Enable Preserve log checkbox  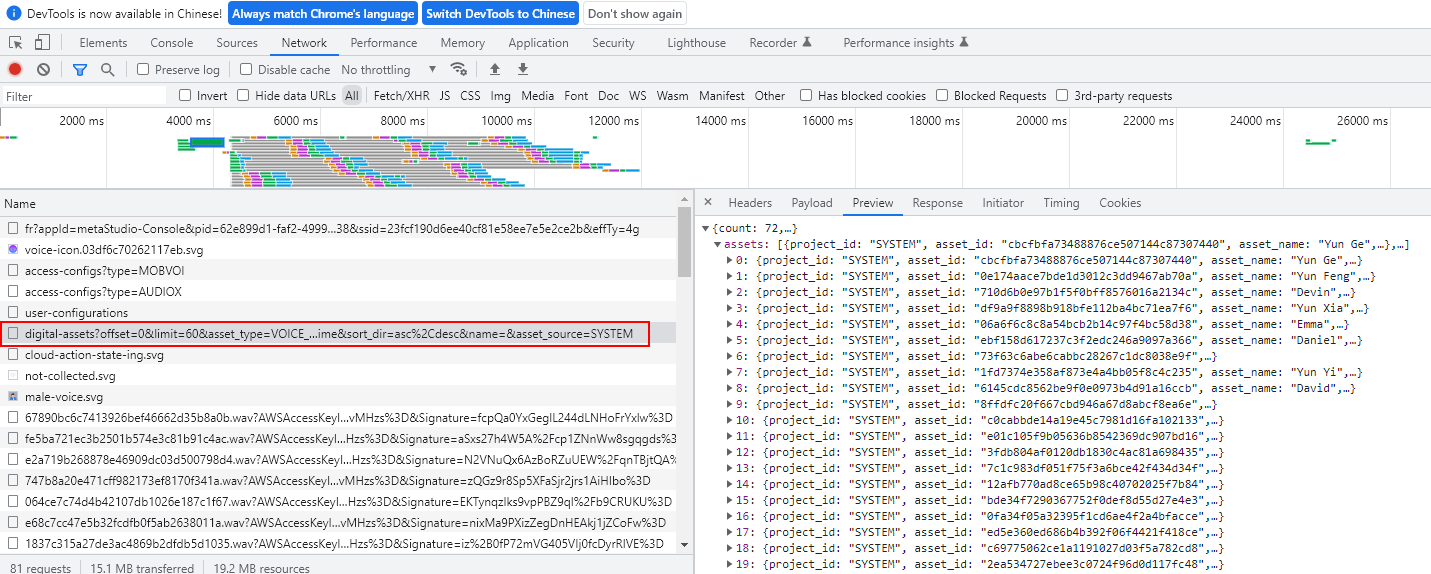pos(143,69)
